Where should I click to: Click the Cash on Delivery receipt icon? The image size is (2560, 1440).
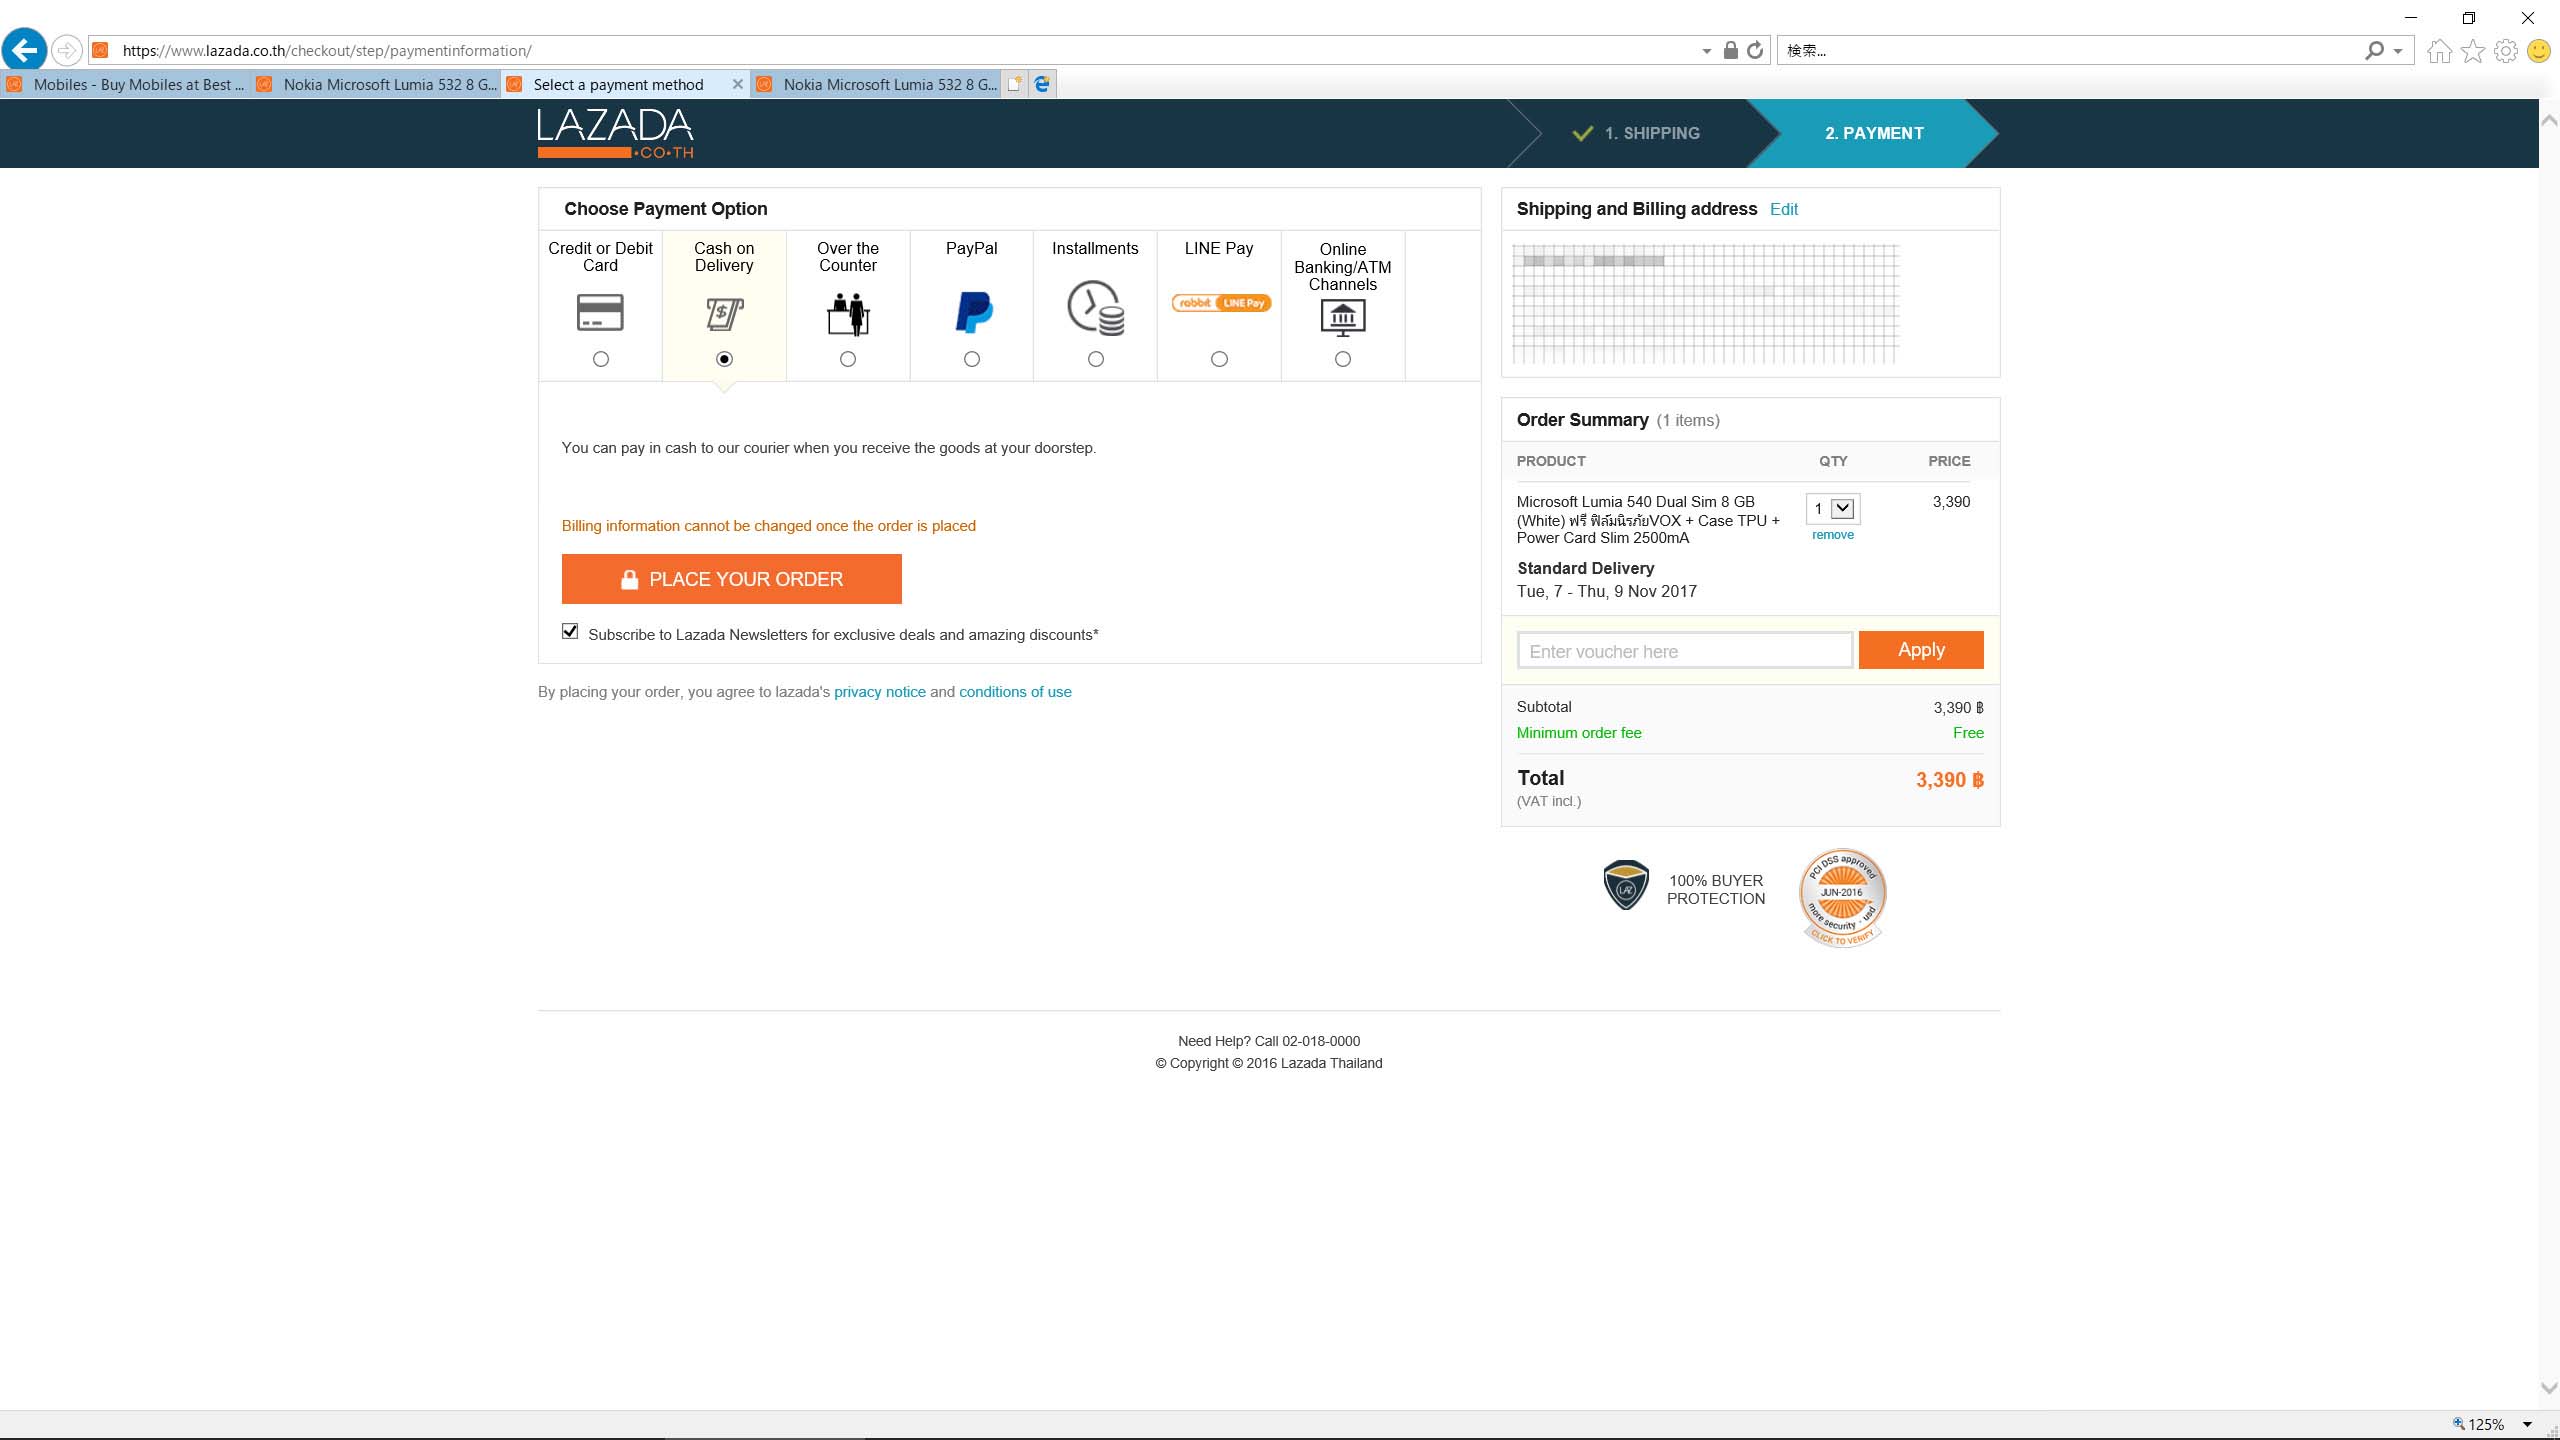(724, 313)
